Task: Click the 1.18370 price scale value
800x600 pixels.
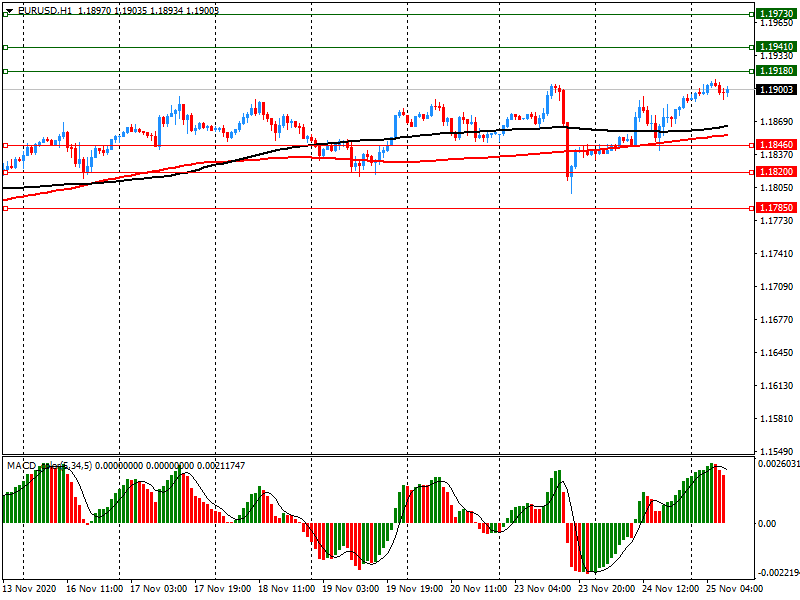Action: [777, 155]
